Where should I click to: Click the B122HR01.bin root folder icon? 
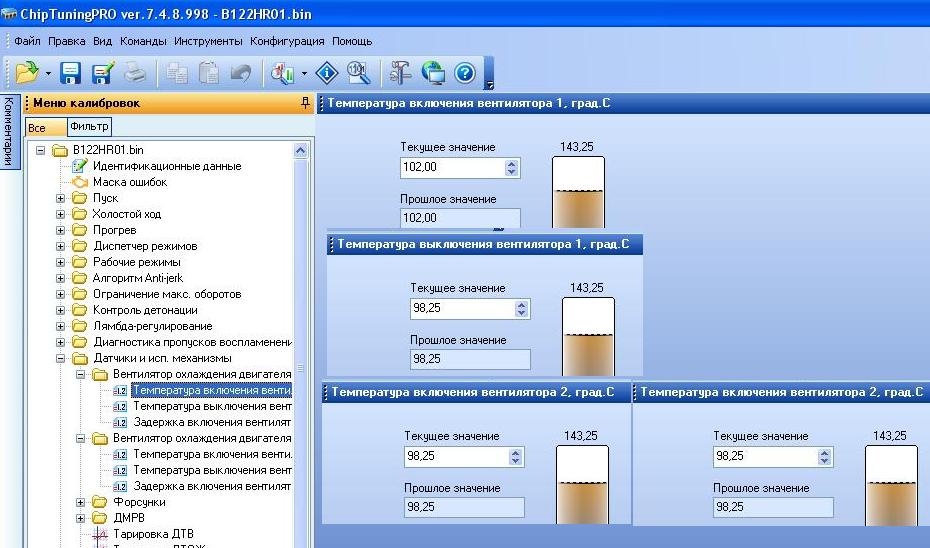(x=59, y=150)
